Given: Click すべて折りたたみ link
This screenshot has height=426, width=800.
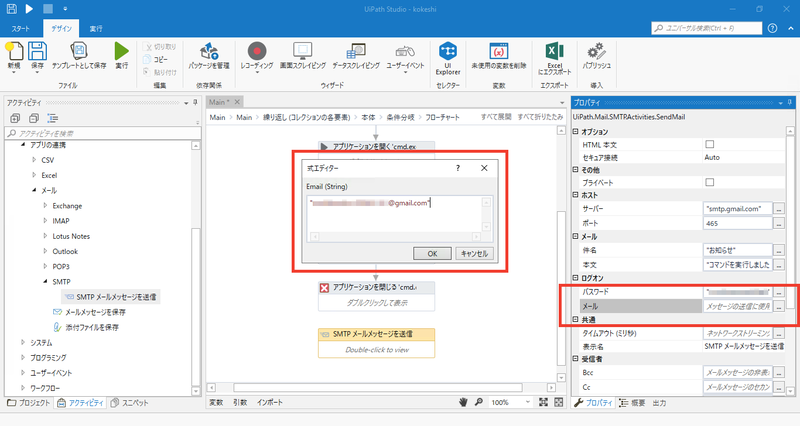Looking at the screenshot, I should pyautogui.click(x=540, y=117).
